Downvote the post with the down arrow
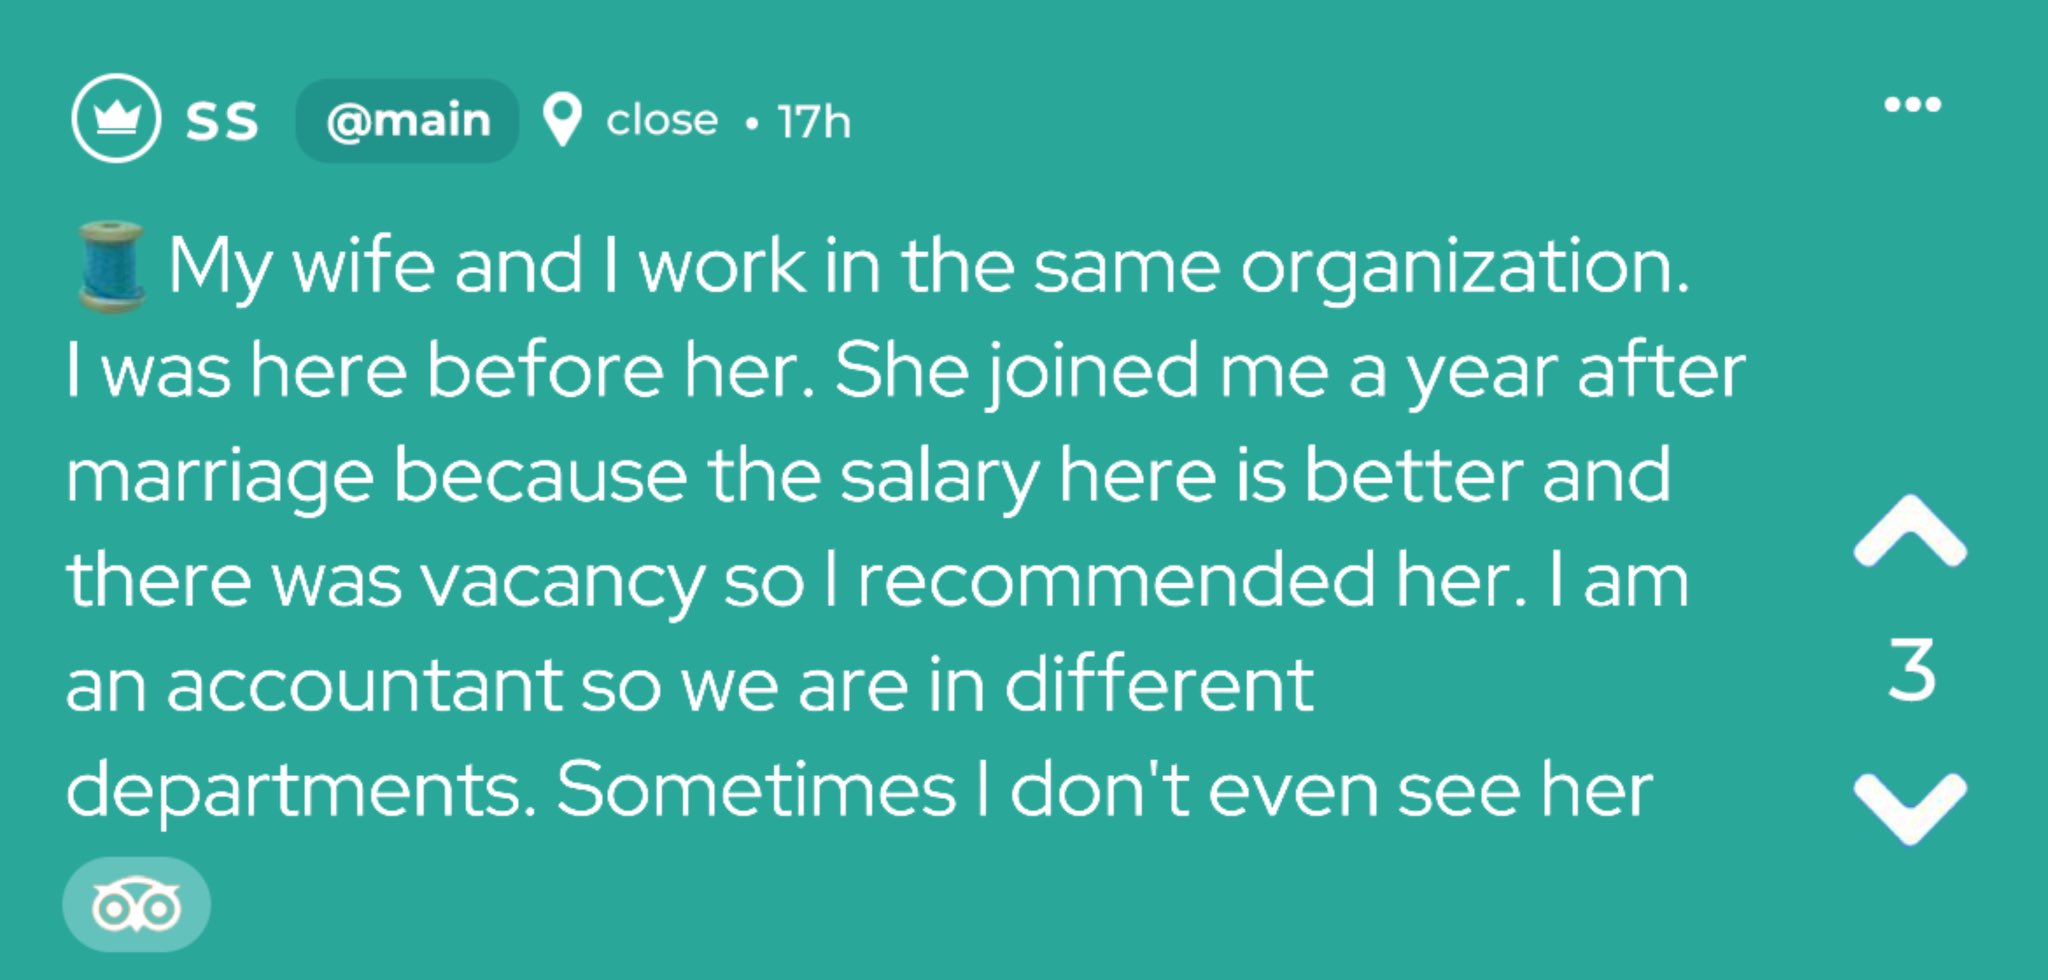Viewport: 2048px width, 980px height. click(1909, 806)
